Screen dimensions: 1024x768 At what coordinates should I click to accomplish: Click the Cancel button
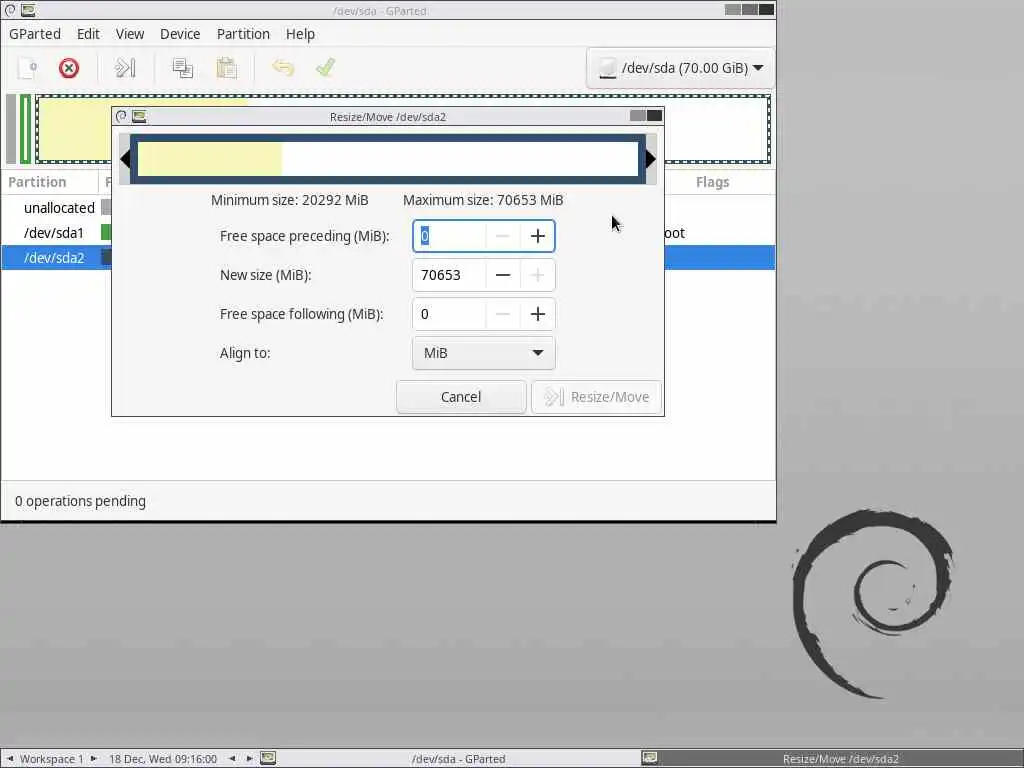(461, 397)
